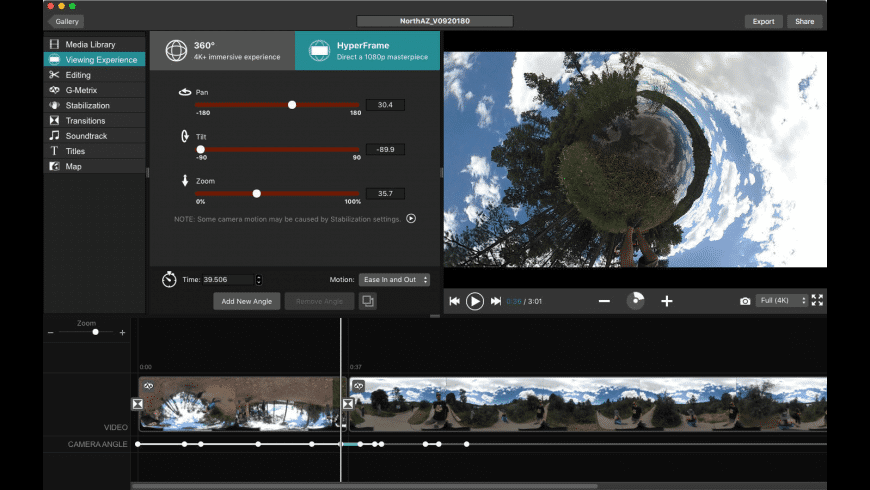Viewport: 870px width, 490px height.
Task: Skip to the next clip
Action: [496, 301]
